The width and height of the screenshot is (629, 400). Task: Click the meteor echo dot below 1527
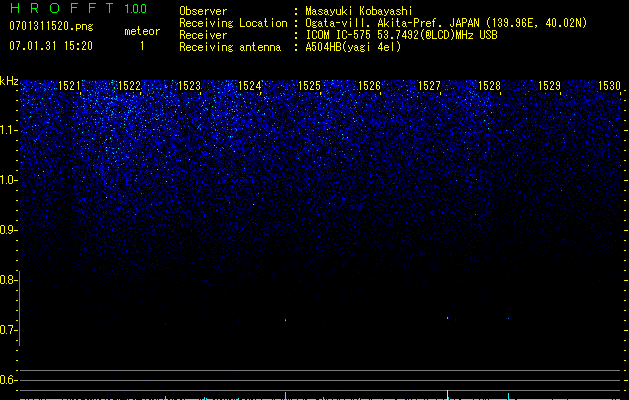pyautogui.click(x=447, y=318)
